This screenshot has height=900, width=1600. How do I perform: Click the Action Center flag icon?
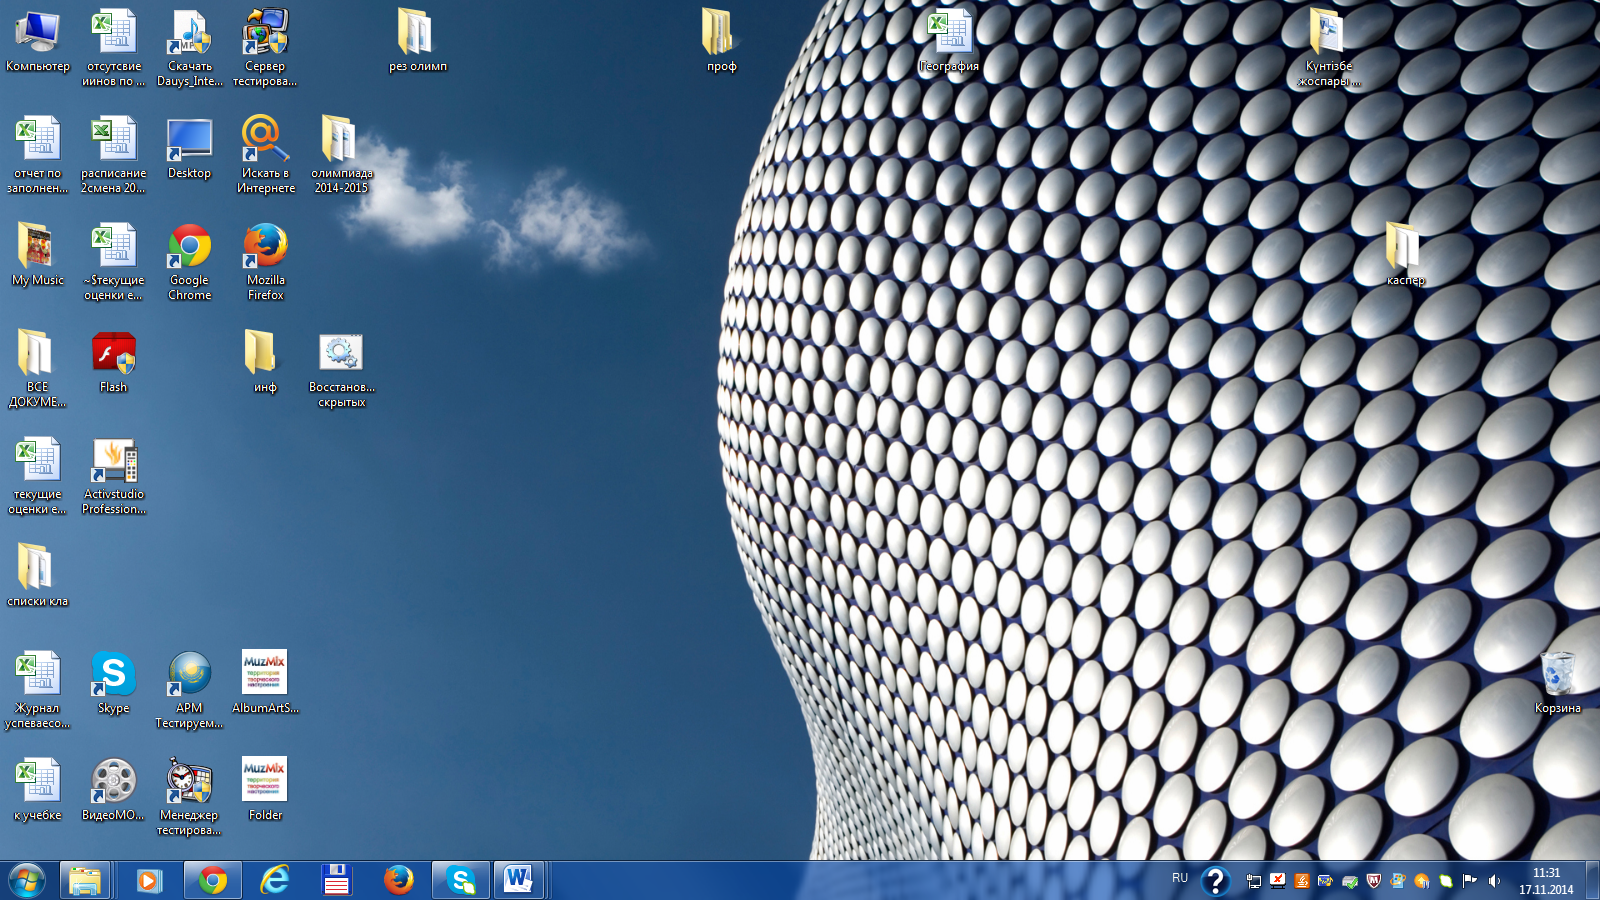(1470, 881)
